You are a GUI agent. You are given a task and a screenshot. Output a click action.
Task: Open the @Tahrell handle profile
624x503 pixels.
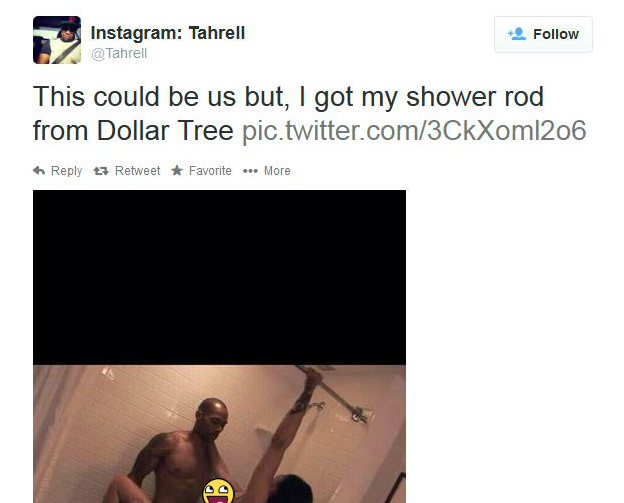click(119, 53)
